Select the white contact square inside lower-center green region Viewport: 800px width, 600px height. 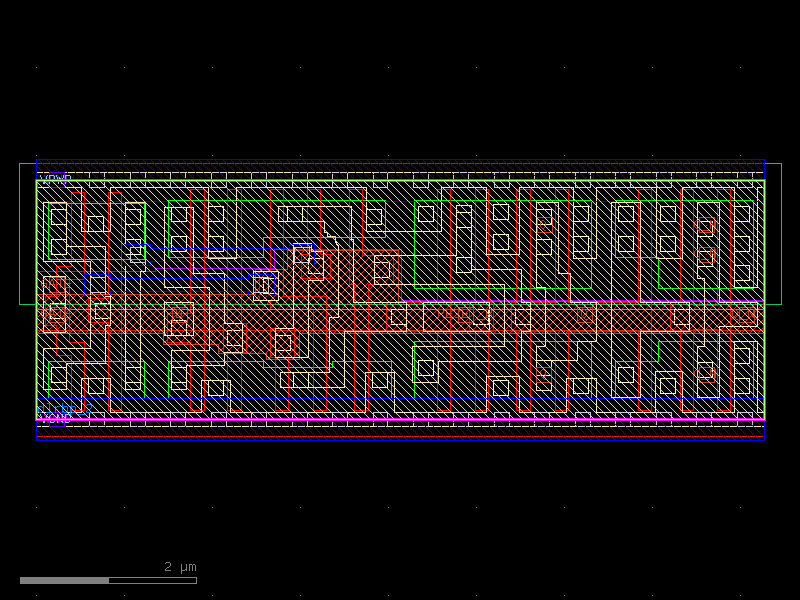[x=426, y=368]
